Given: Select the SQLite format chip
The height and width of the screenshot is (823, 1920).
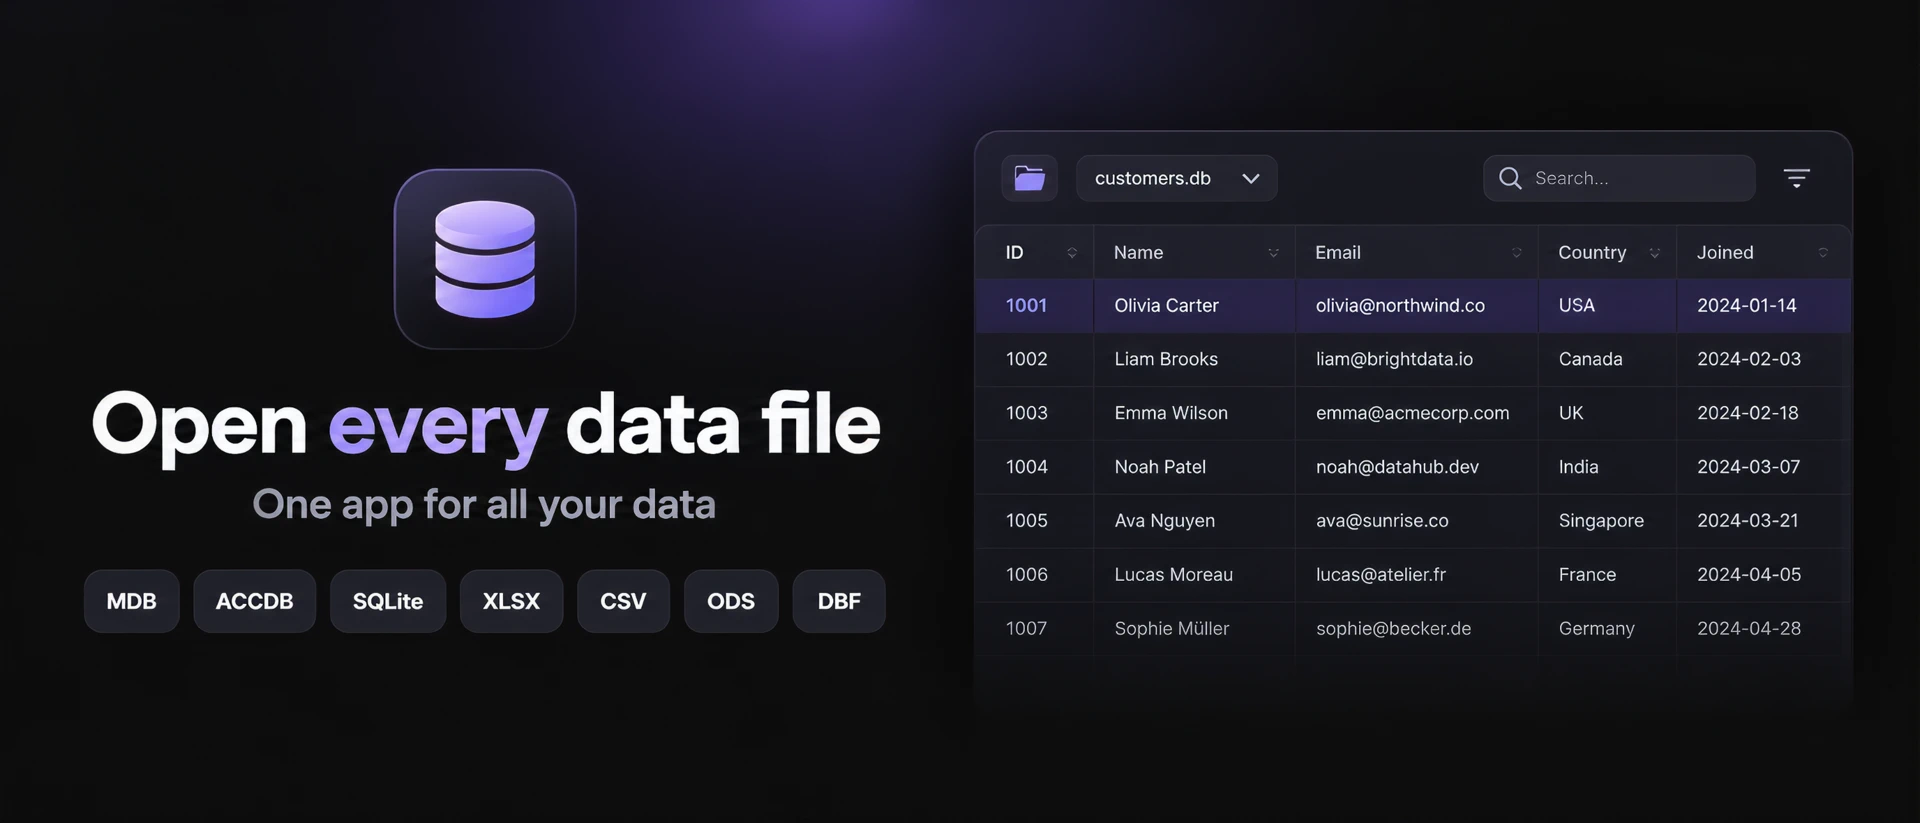Looking at the screenshot, I should coord(388,601).
